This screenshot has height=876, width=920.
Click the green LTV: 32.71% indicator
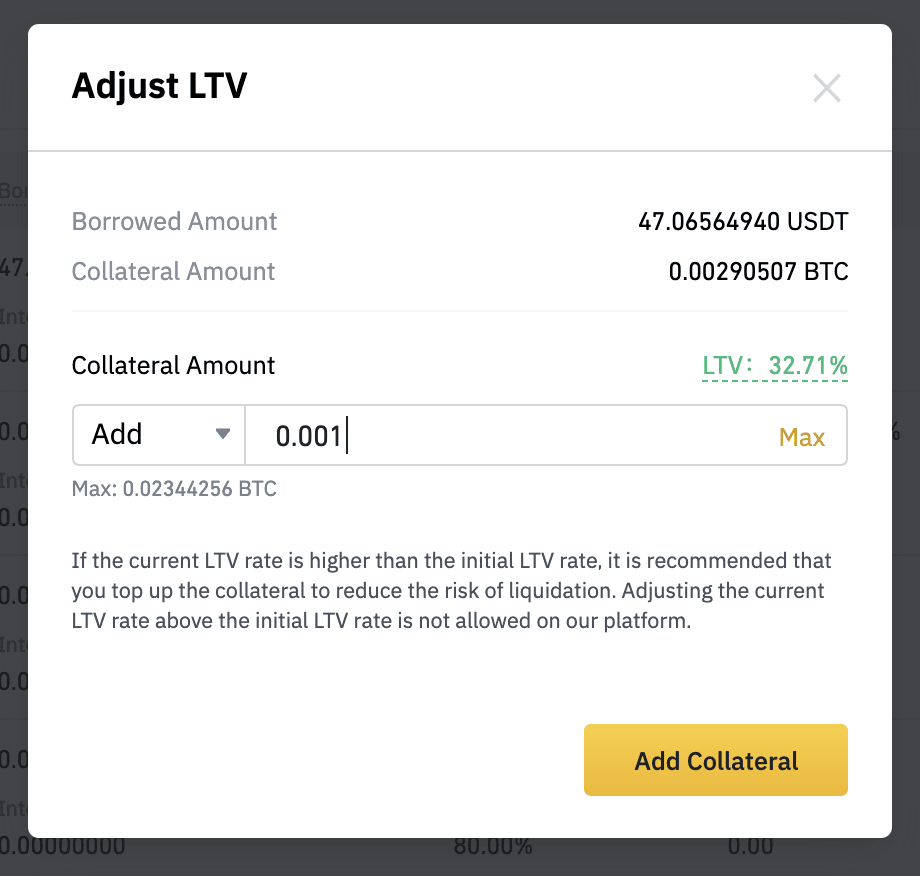[774, 366]
